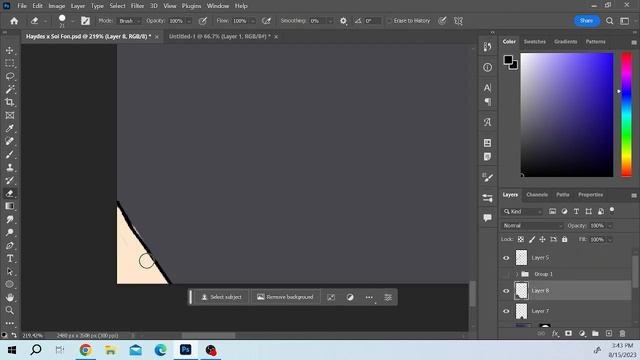The width and height of the screenshot is (640, 360).
Task: Open the Filter menu
Action: (x=137, y=6)
